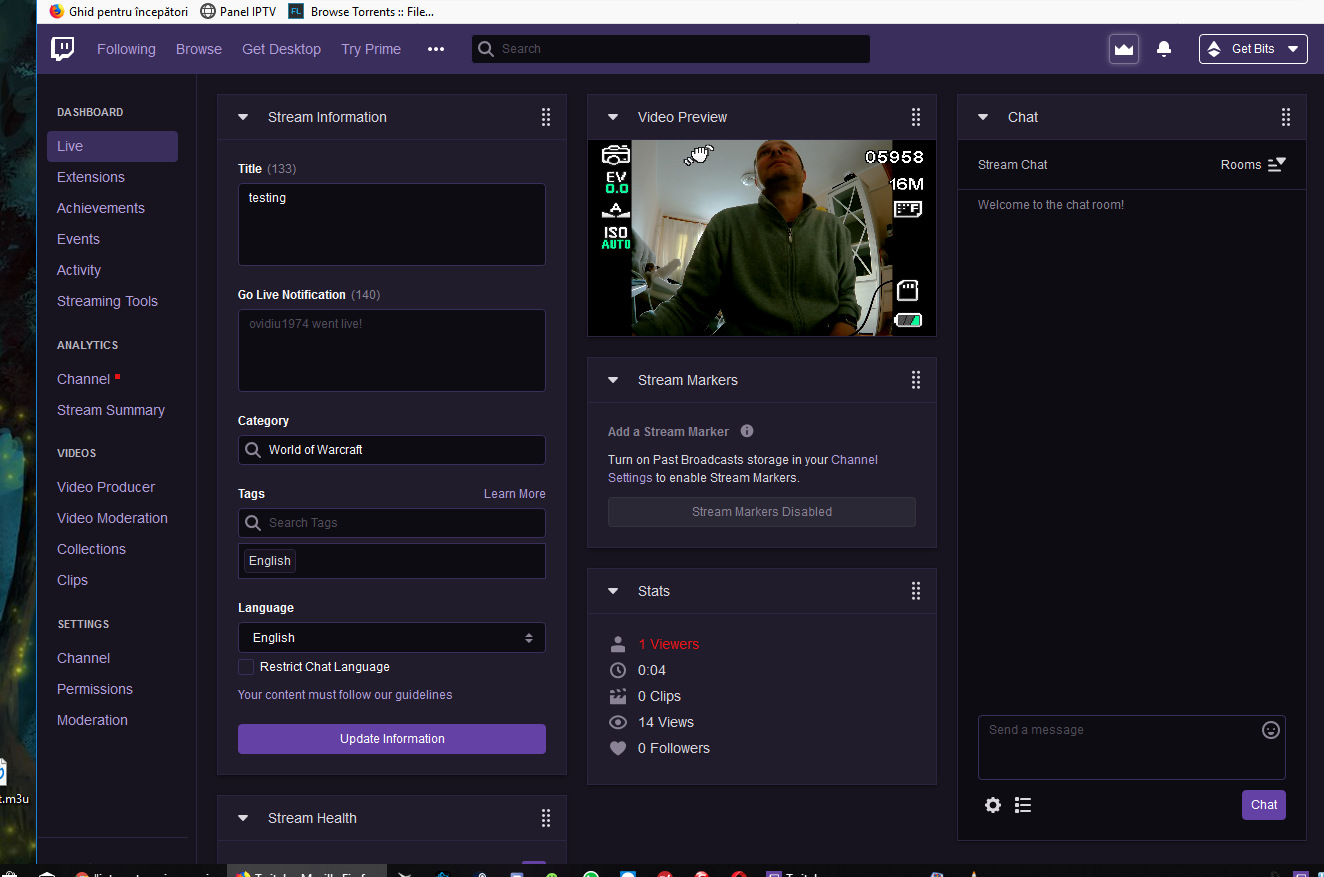Viewport: 1324px width, 877px height.
Task: Click the Stream Markers Disabled button
Action: pyautogui.click(x=762, y=512)
